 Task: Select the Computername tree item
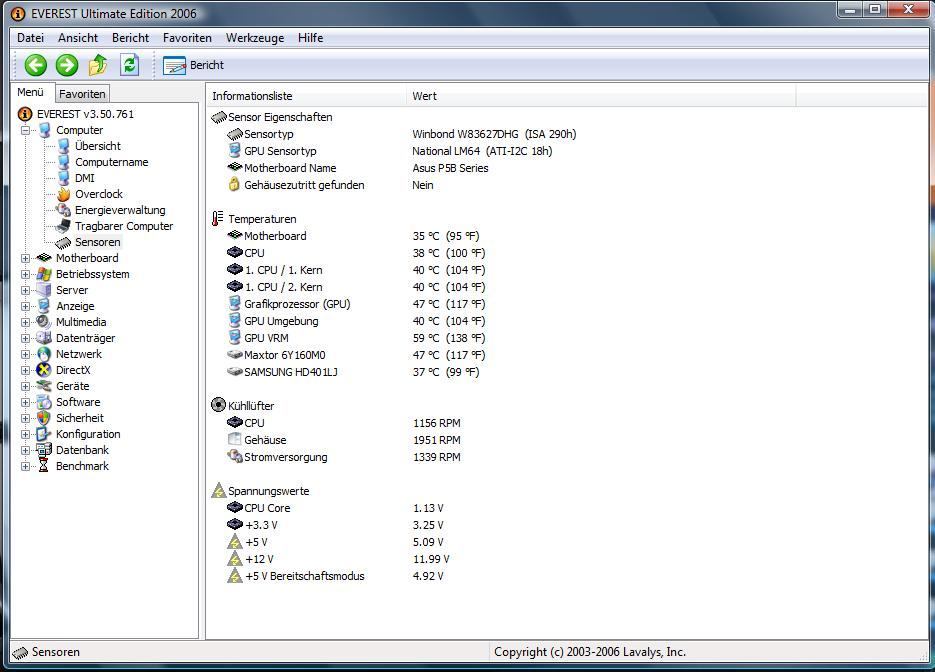pos(112,162)
